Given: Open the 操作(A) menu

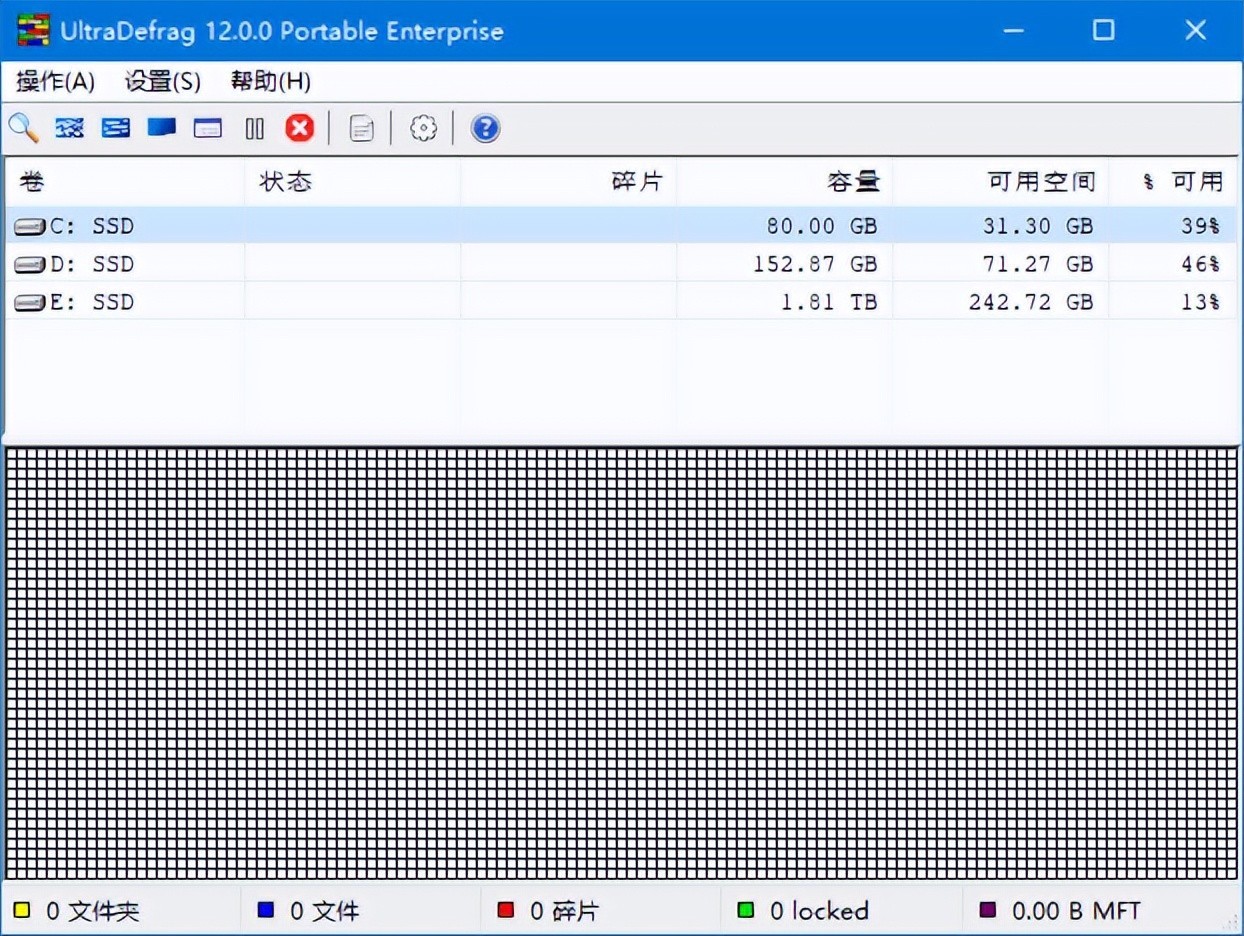Looking at the screenshot, I should (x=56, y=82).
